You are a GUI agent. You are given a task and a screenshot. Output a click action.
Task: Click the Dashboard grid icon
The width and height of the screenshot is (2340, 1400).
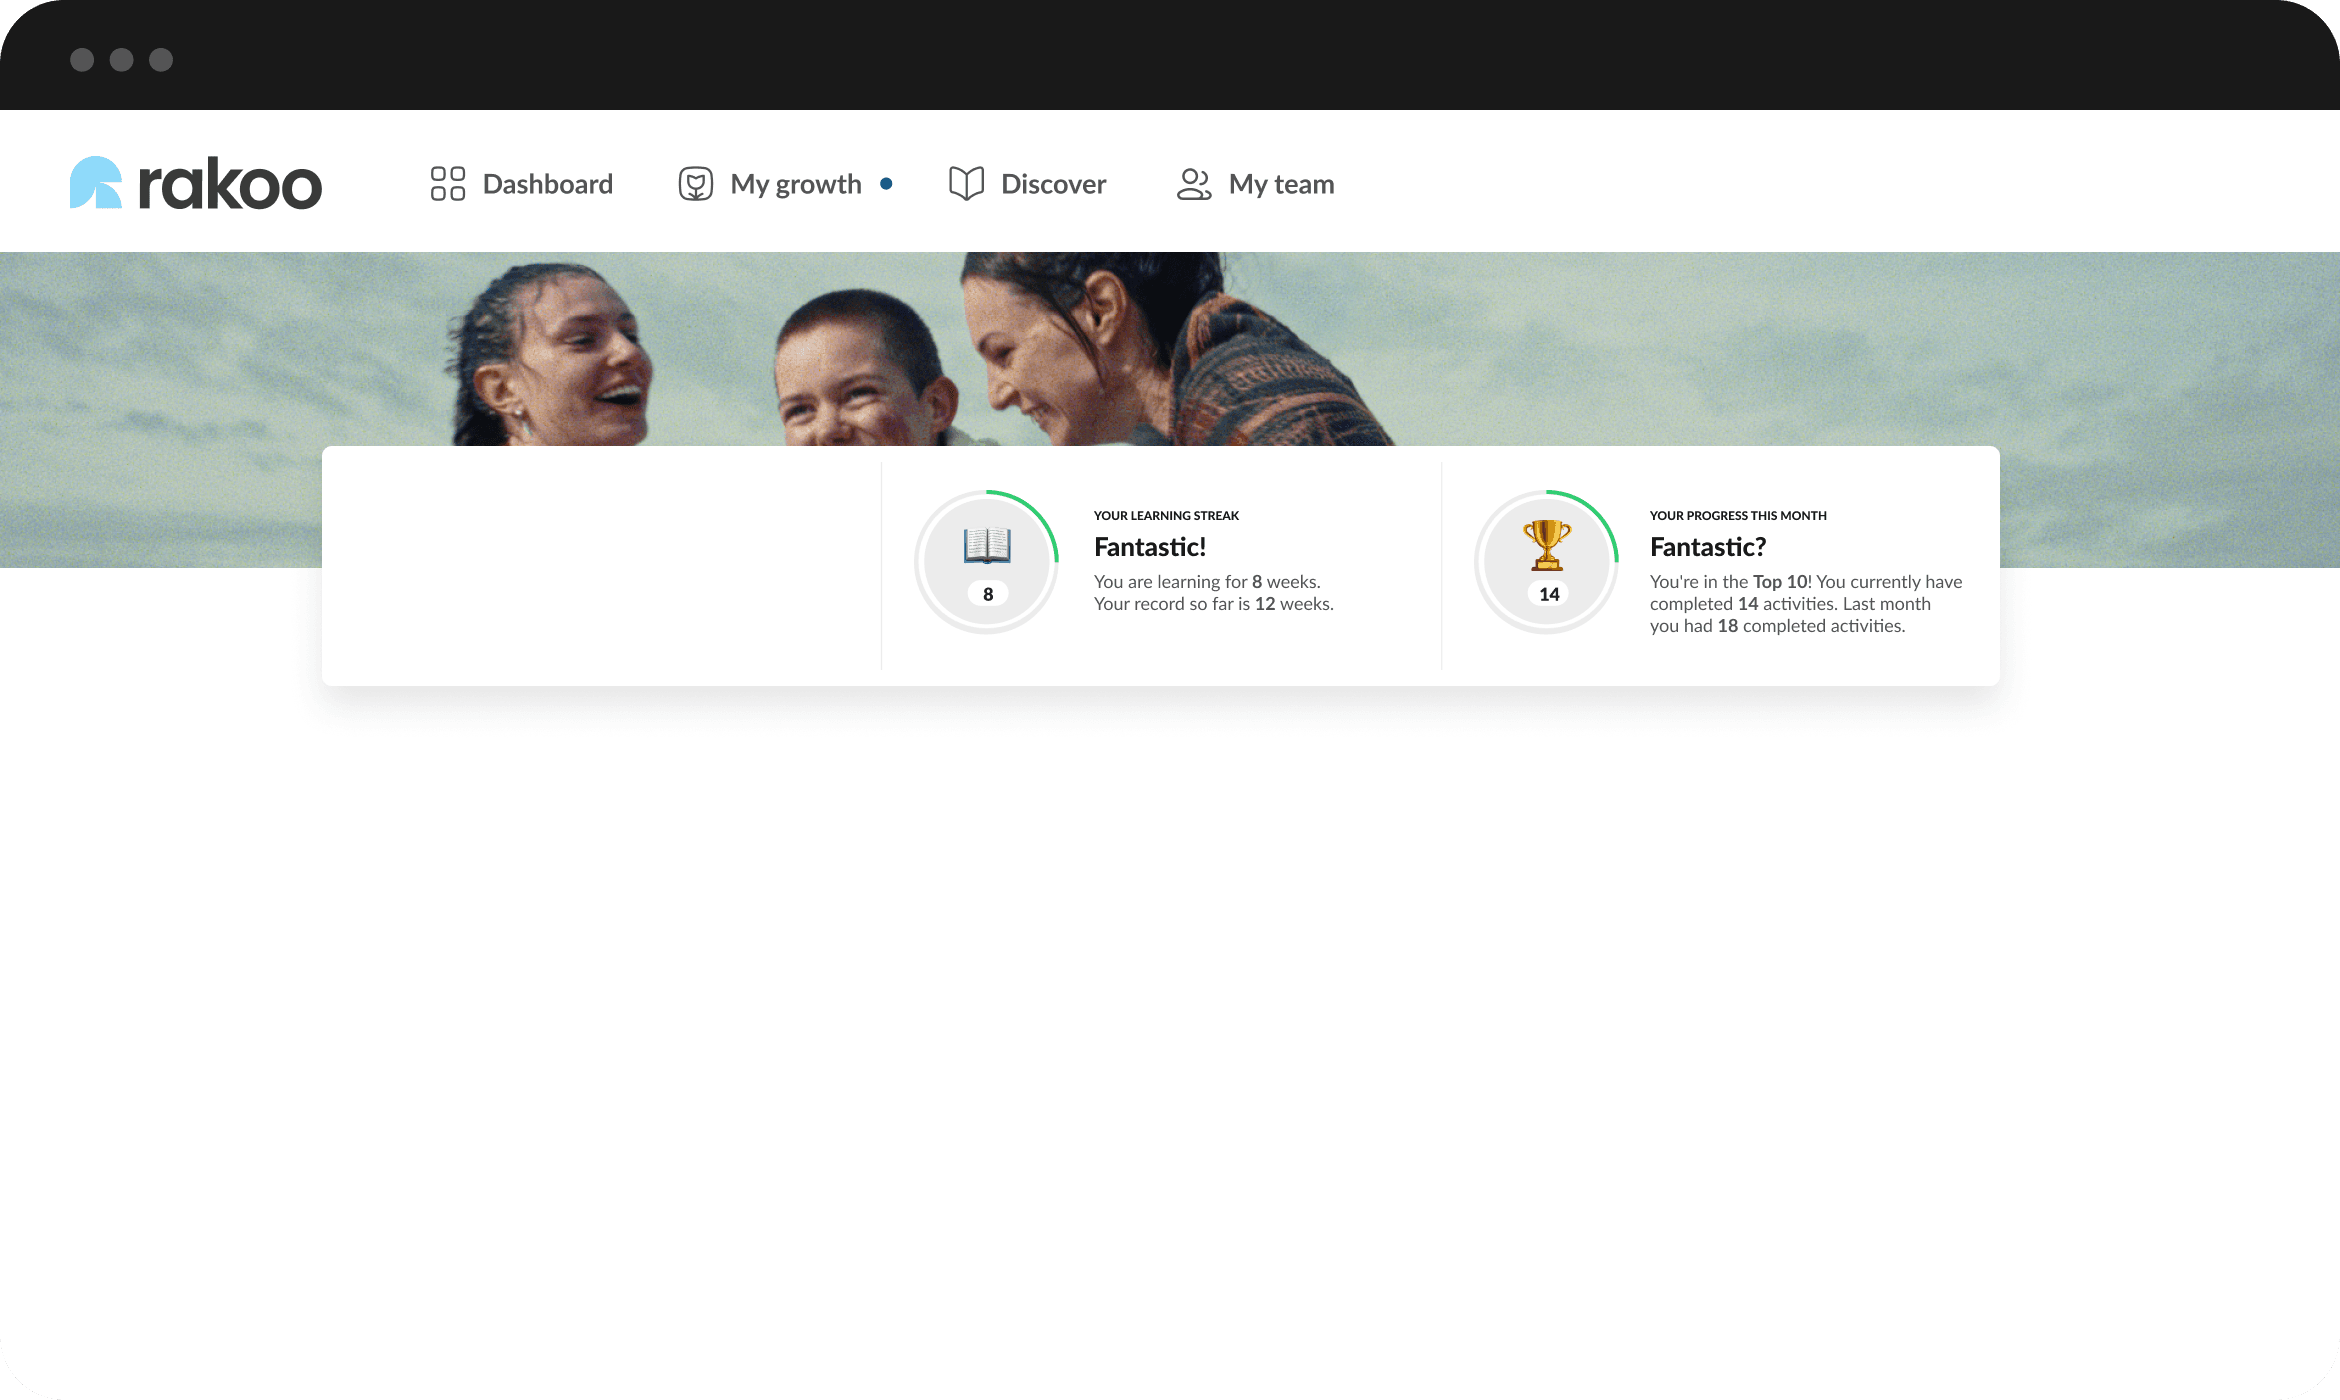[x=448, y=183]
